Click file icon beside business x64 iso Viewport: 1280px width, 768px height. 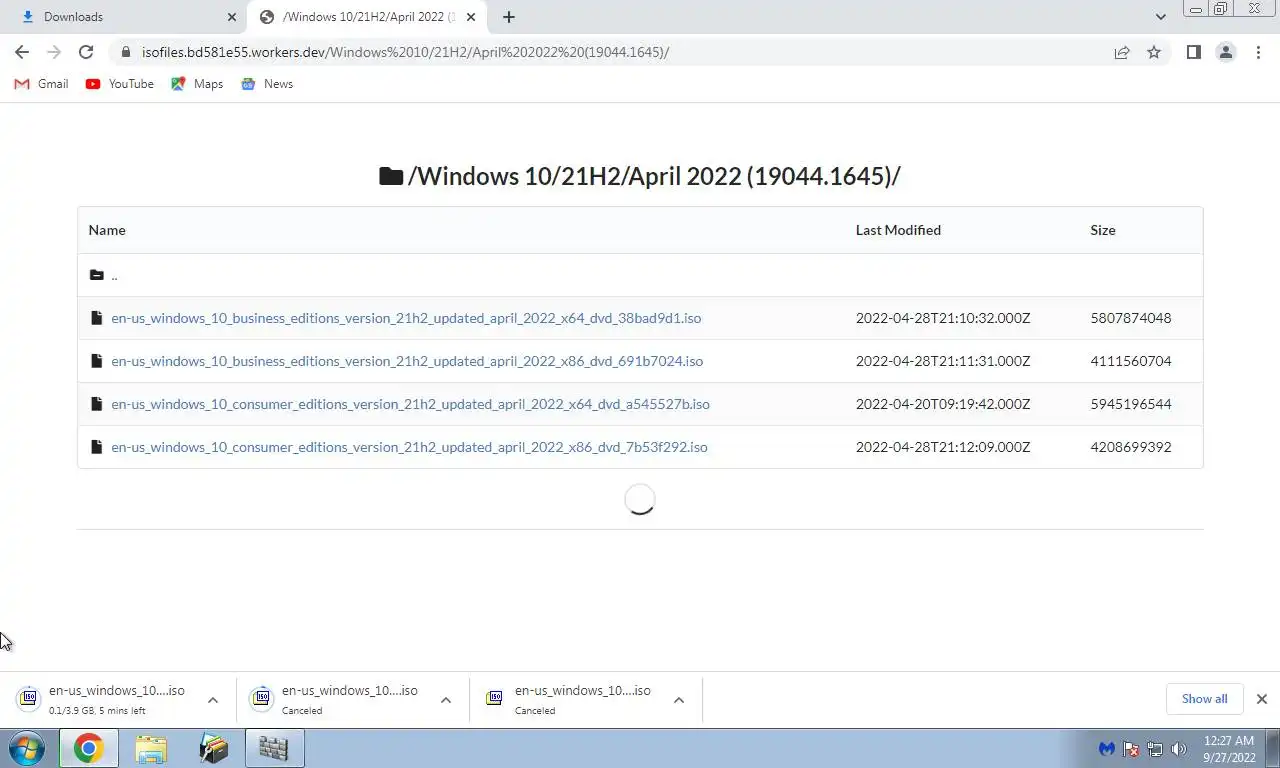point(96,318)
